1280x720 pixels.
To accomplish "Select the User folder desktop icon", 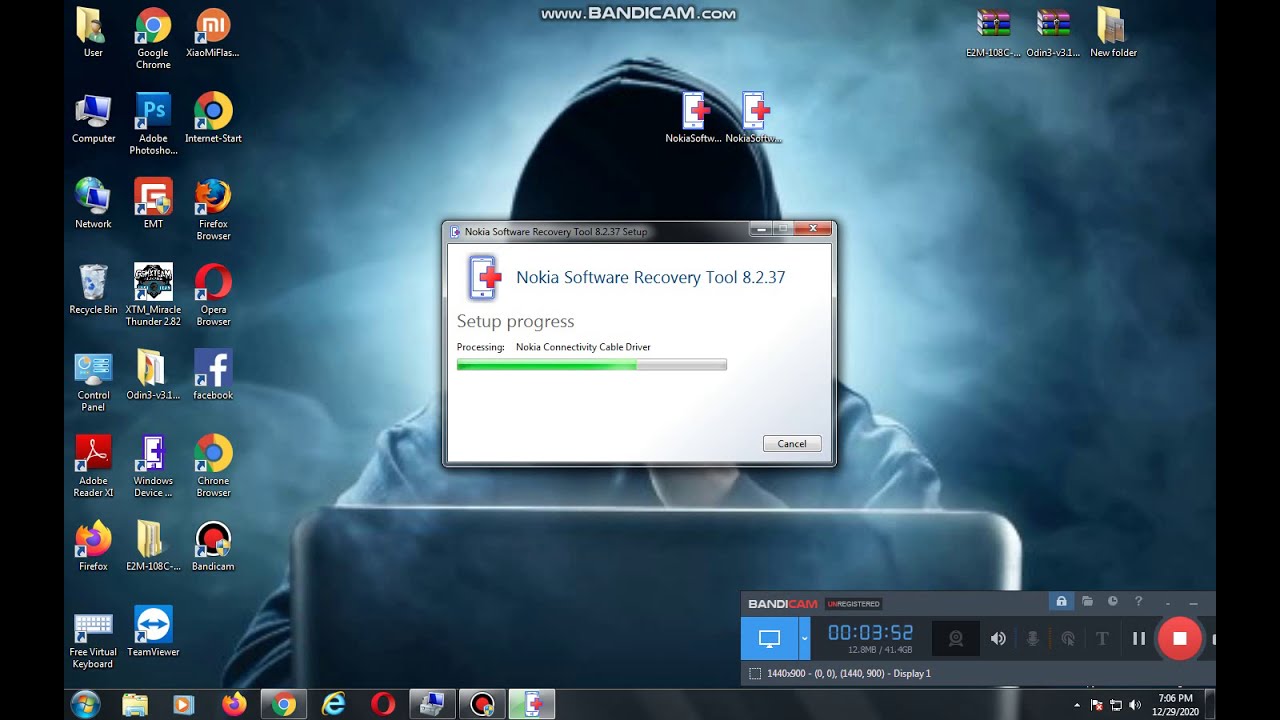I will 93,33.
